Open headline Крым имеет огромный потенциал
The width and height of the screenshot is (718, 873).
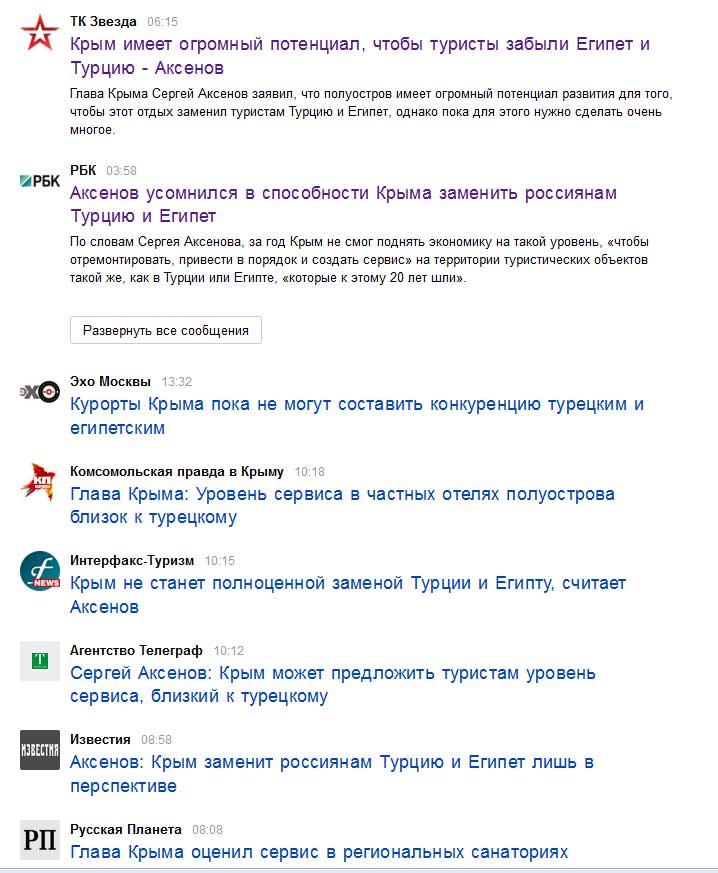pyautogui.click(x=360, y=56)
